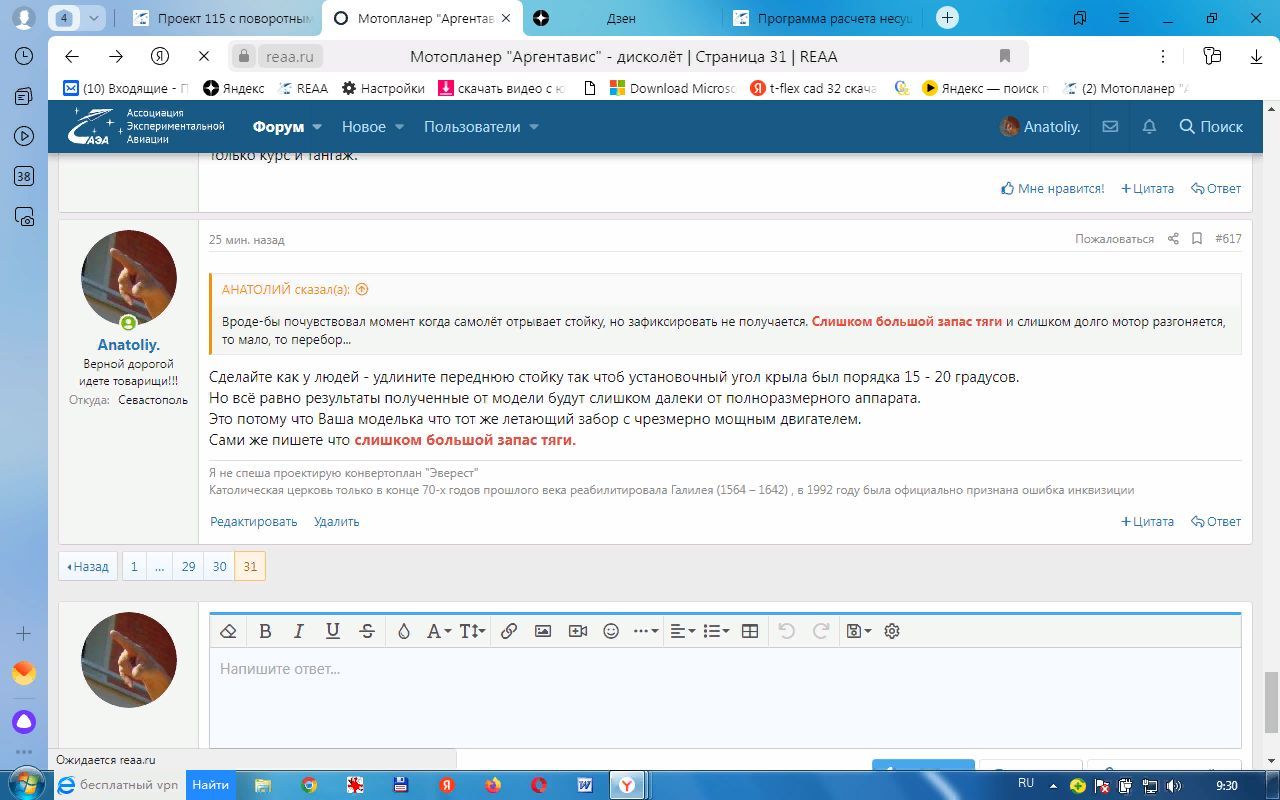Expand the text alignment dropdown
Image resolution: width=1280 pixels, height=800 pixels.
pos(682,631)
